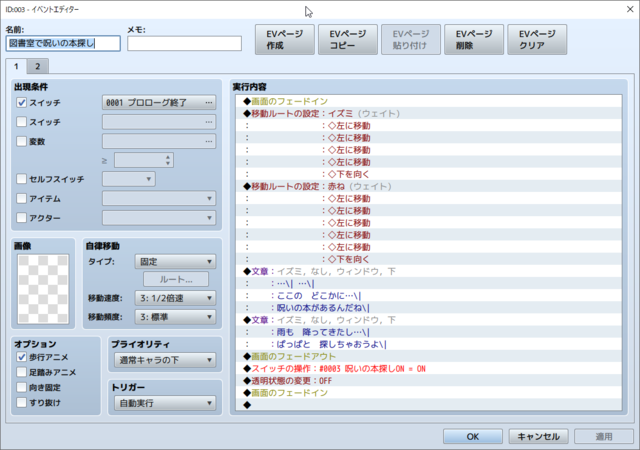Viewport: 640px width, 450px height.
Task: Uncheck the 歩行アニメ option
Action: coord(21,357)
